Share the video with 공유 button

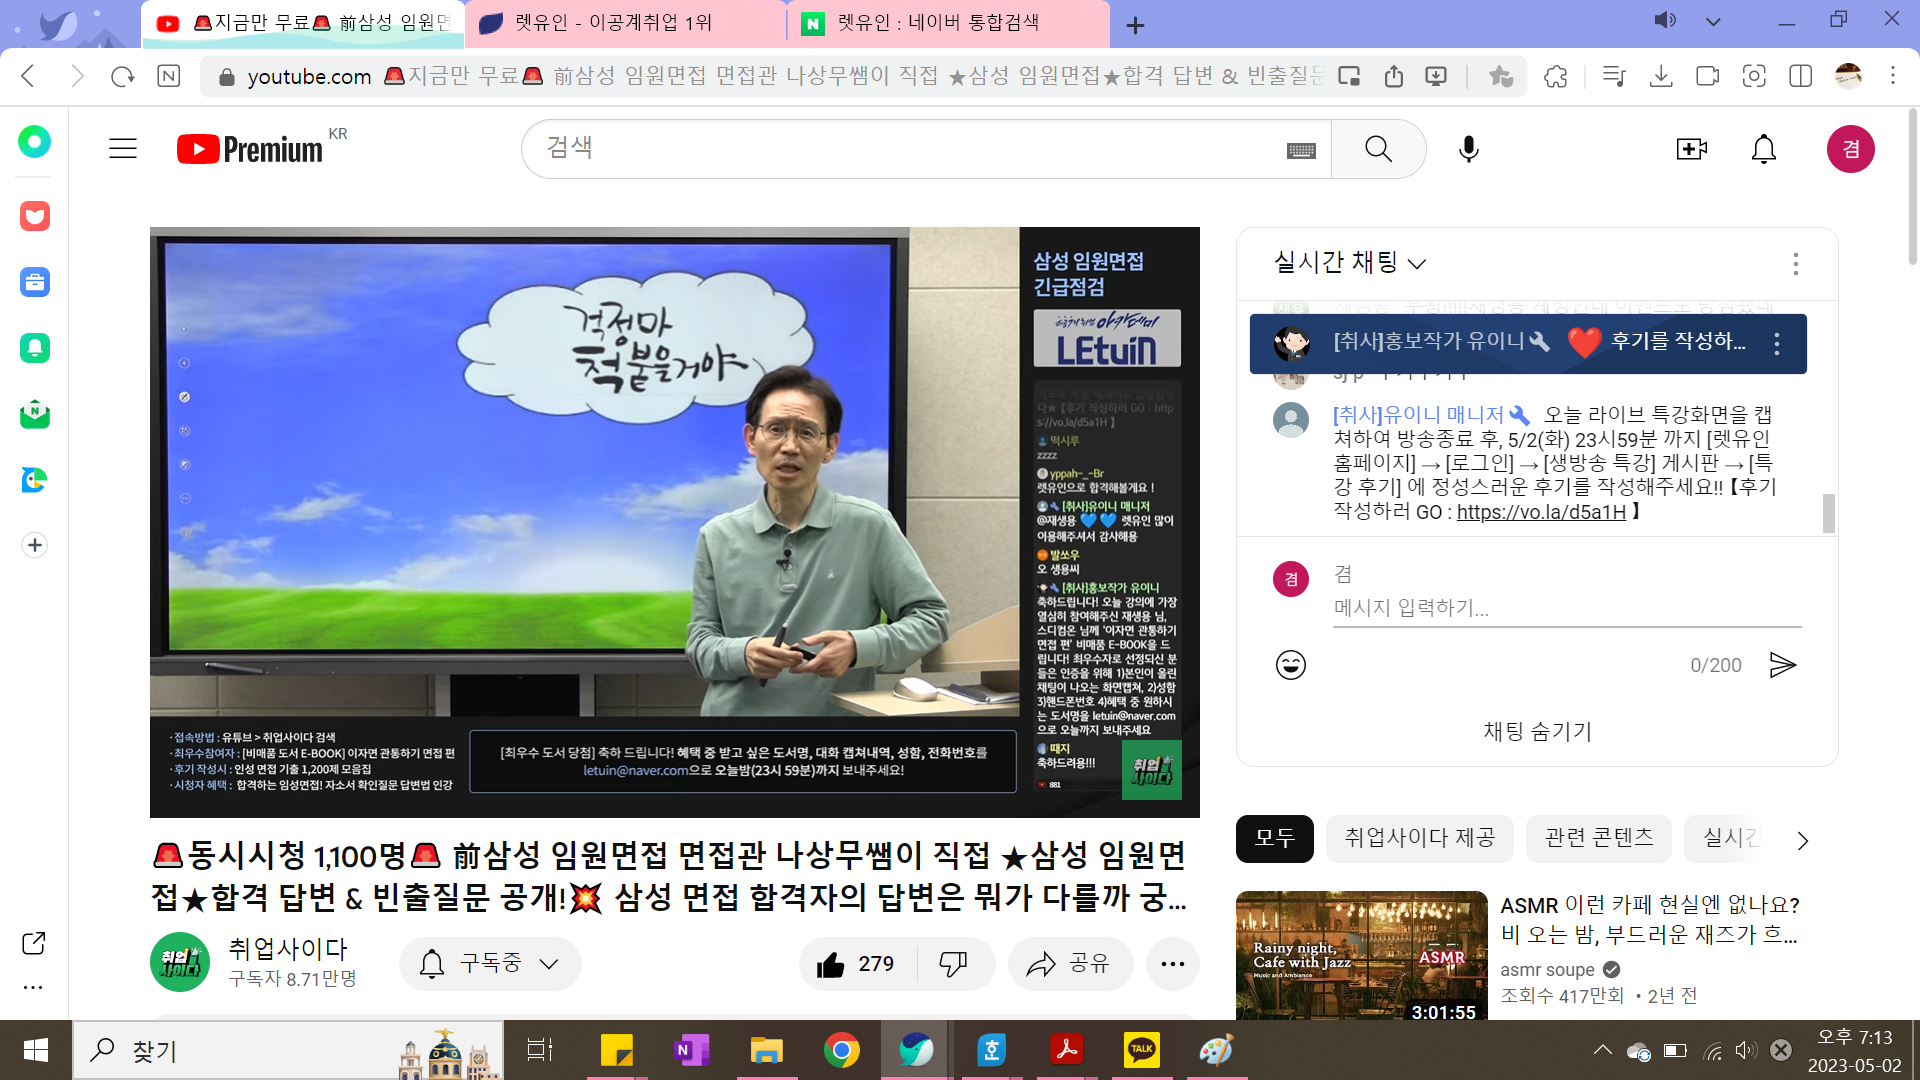(x=1071, y=964)
